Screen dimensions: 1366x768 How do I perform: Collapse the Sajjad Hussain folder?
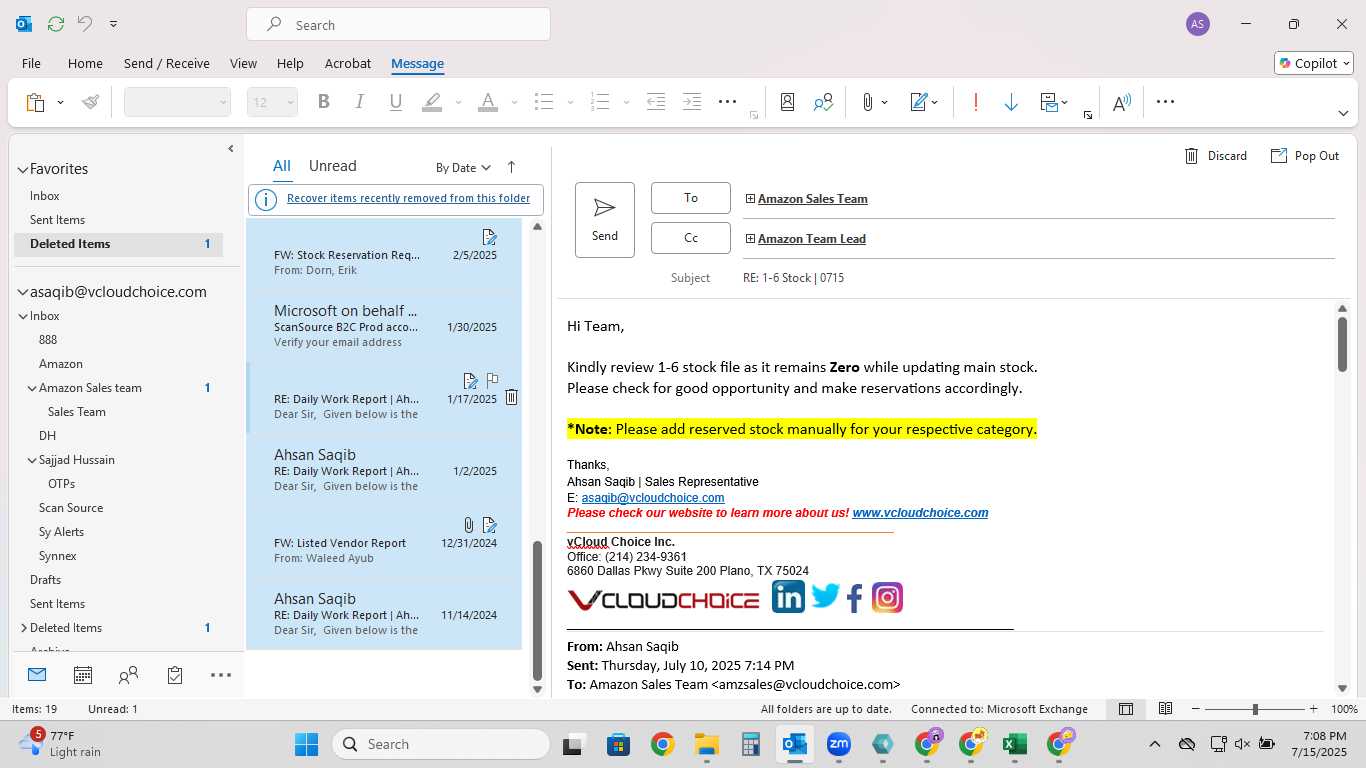coord(32,460)
